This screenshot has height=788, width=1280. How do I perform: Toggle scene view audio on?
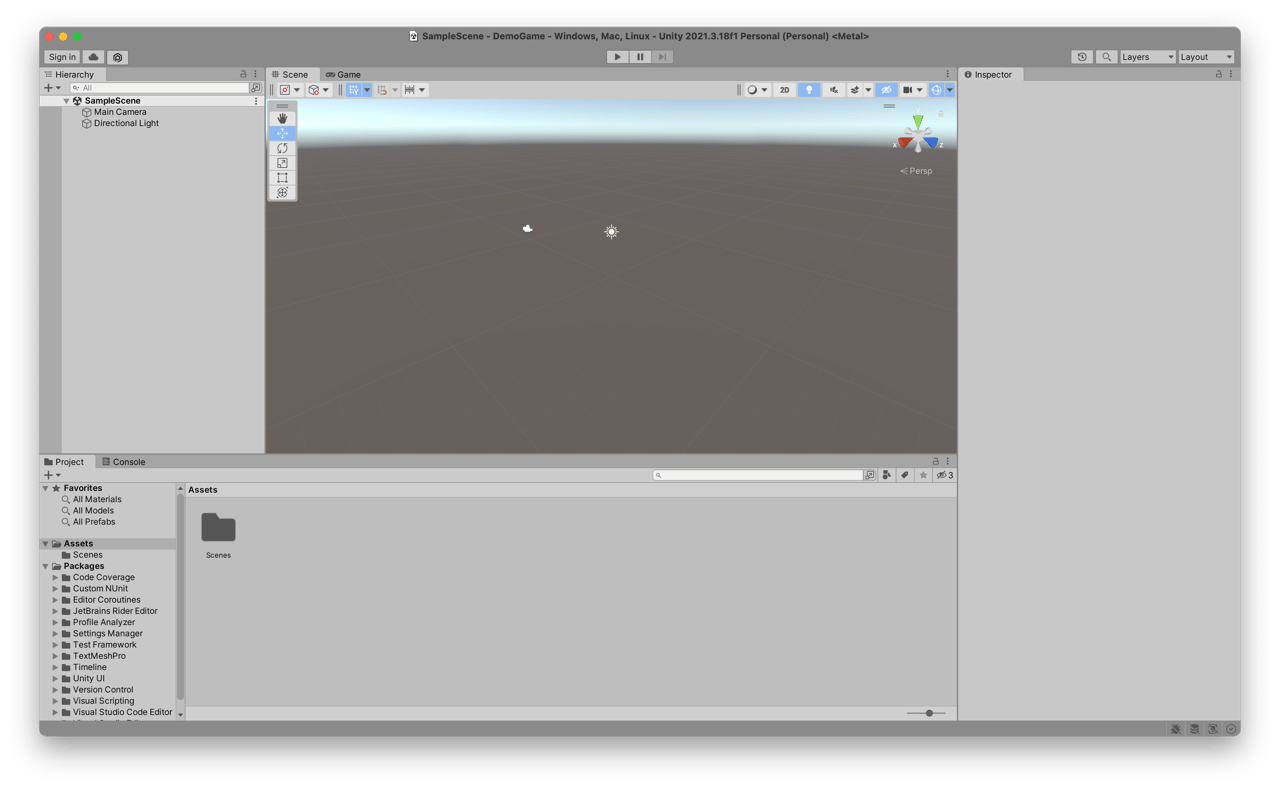[834, 89]
